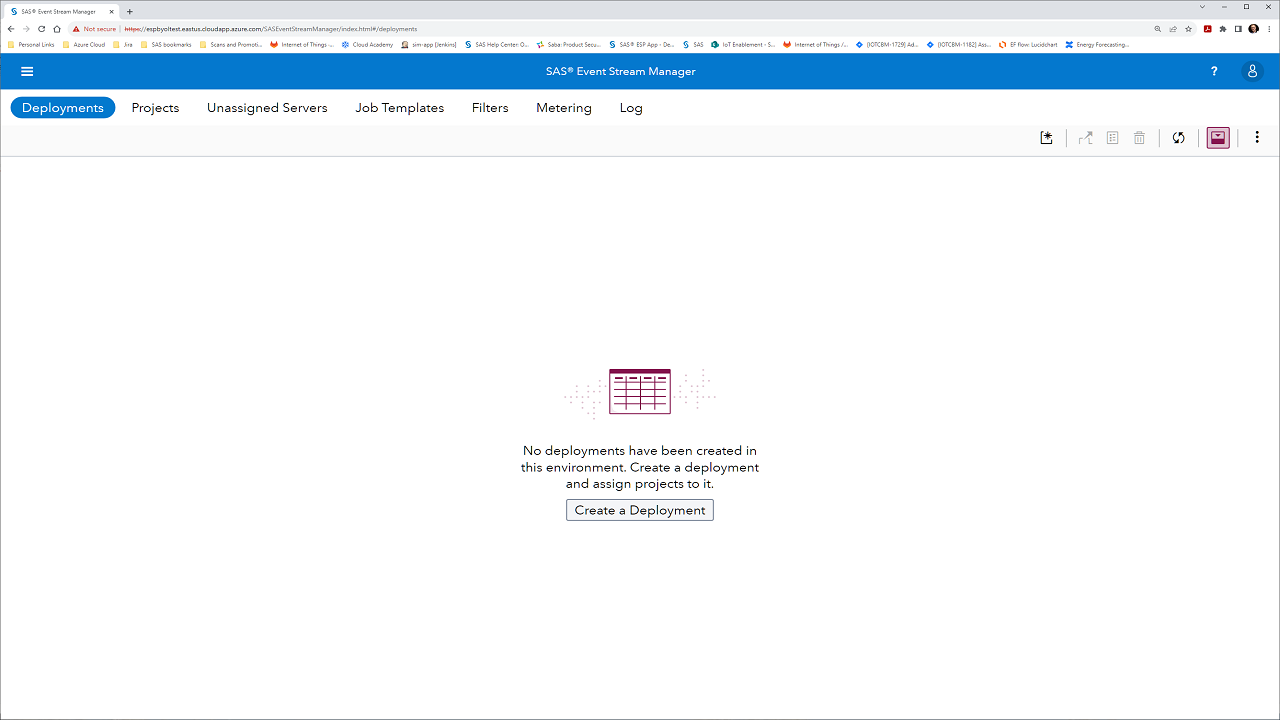
Task: Click the zoom magnifier icon in address bar
Action: [1158, 29]
